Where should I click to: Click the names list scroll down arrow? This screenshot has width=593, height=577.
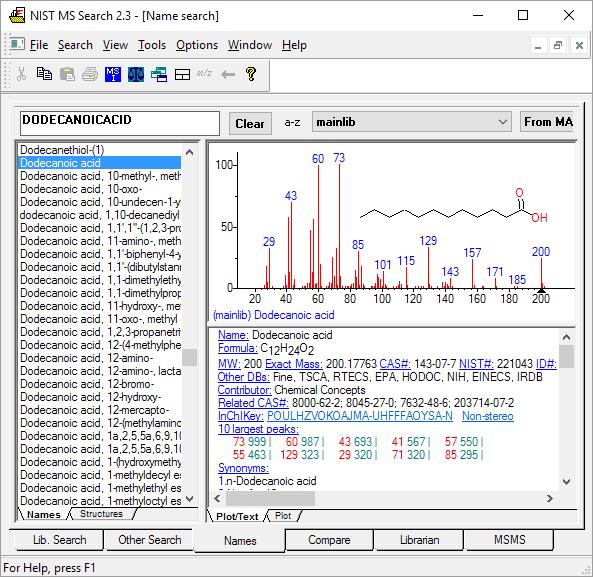[190, 499]
